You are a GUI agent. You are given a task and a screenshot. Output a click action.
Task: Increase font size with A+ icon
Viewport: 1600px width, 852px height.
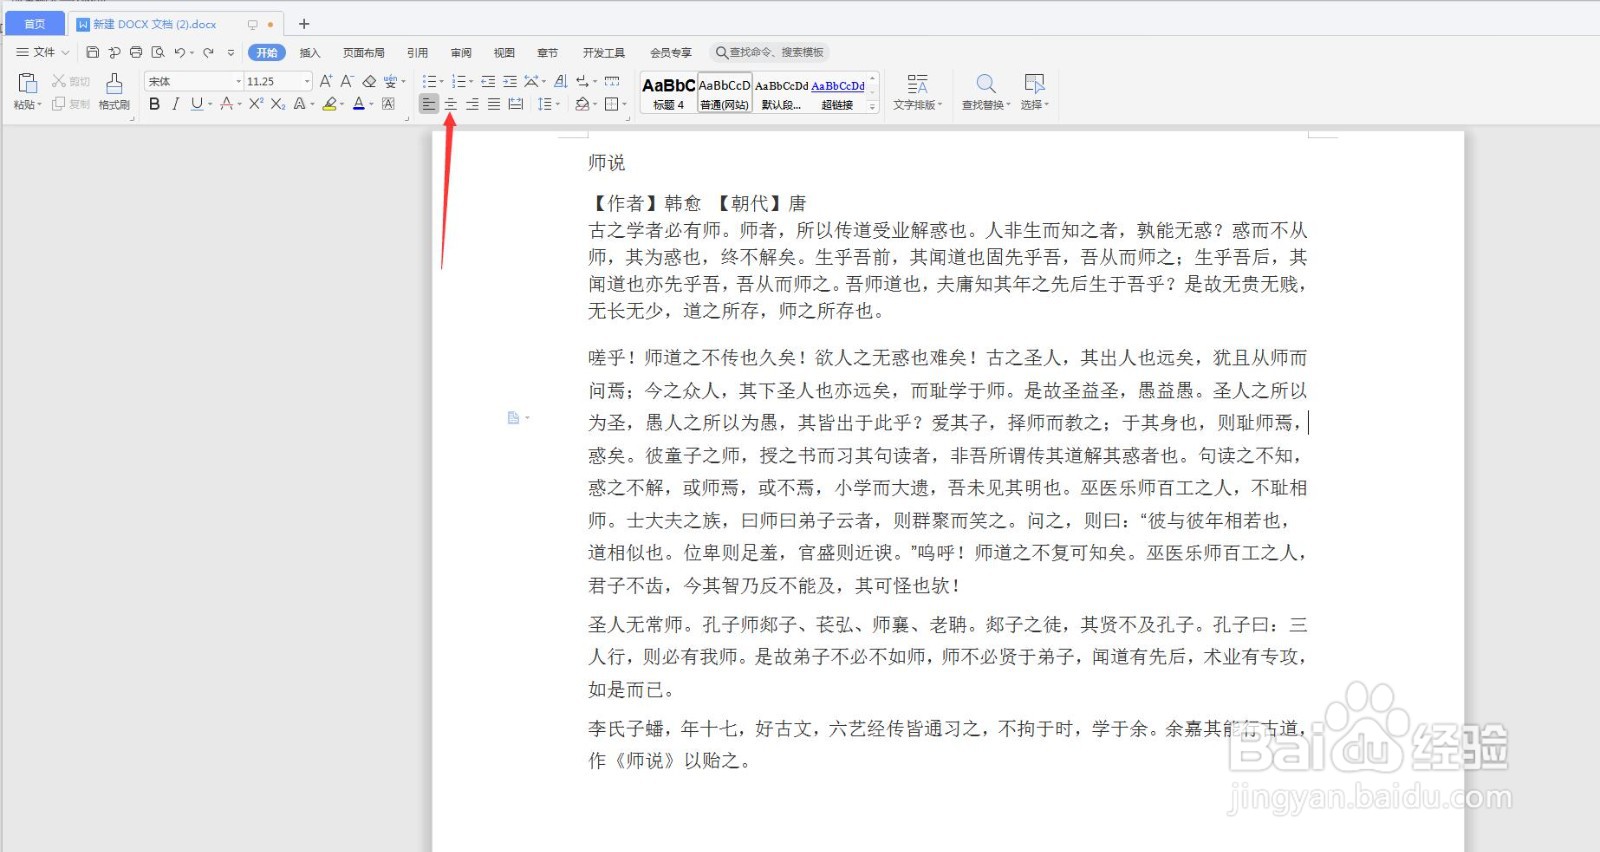point(326,81)
